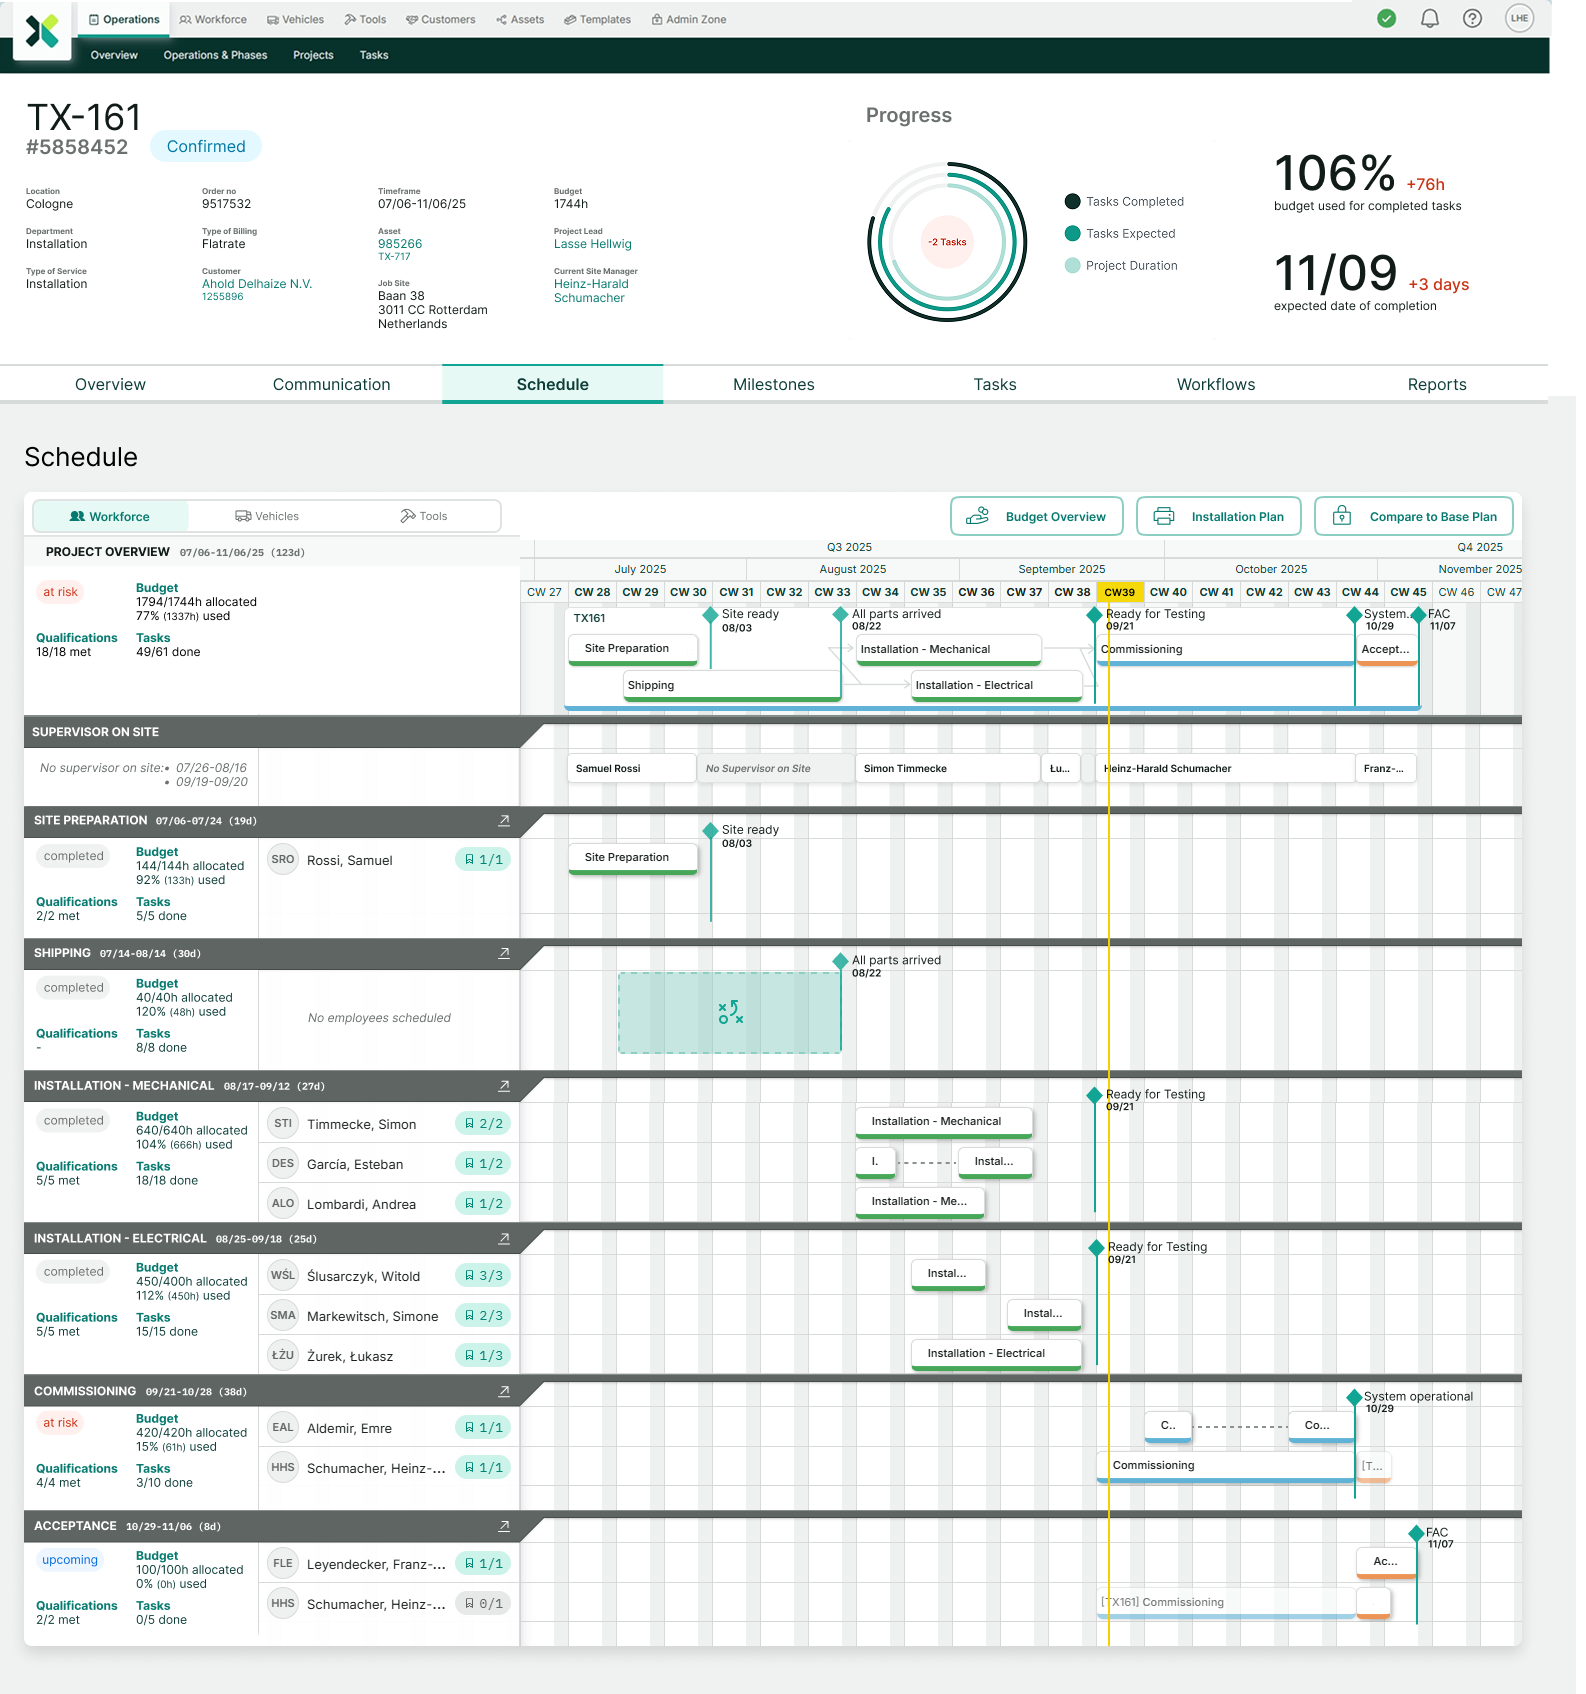Screen dimensions: 1586x1694
Task: Open the Reports tab
Action: pyautogui.click(x=1436, y=385)
